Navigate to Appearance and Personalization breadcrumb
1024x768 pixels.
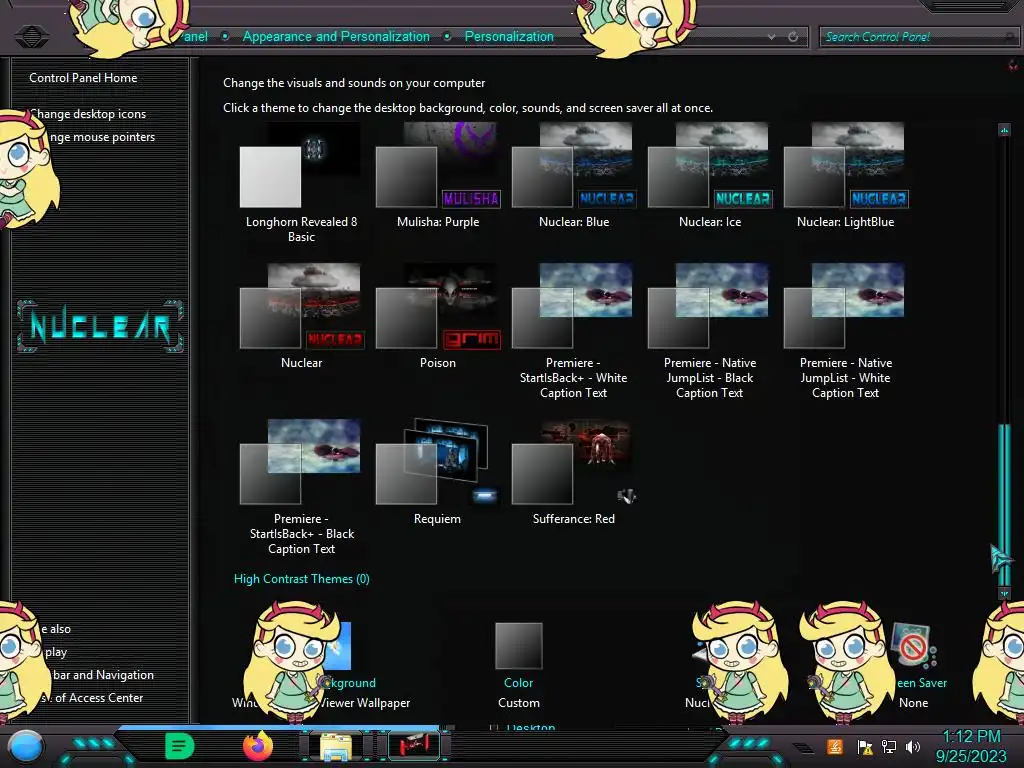coord(336,37)
